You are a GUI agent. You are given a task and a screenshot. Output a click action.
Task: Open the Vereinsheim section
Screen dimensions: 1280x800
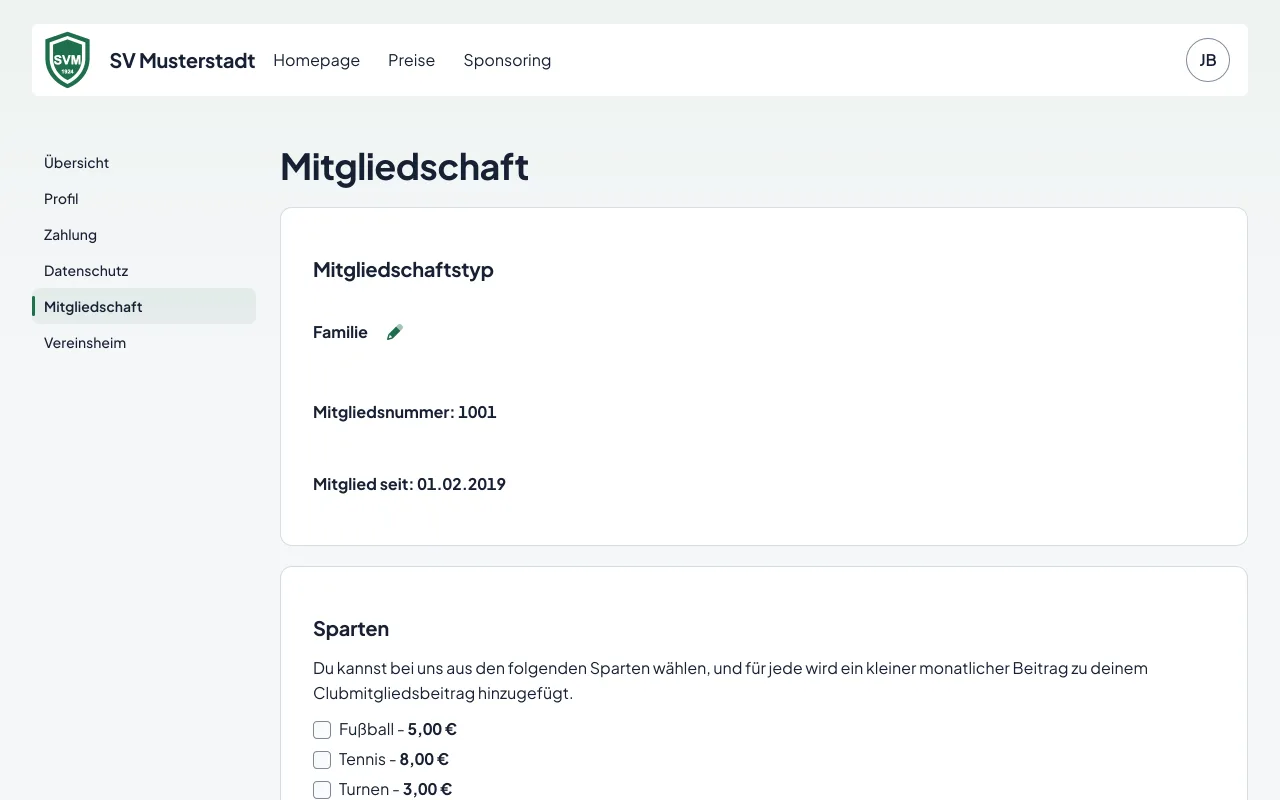[x=144, y=343]
